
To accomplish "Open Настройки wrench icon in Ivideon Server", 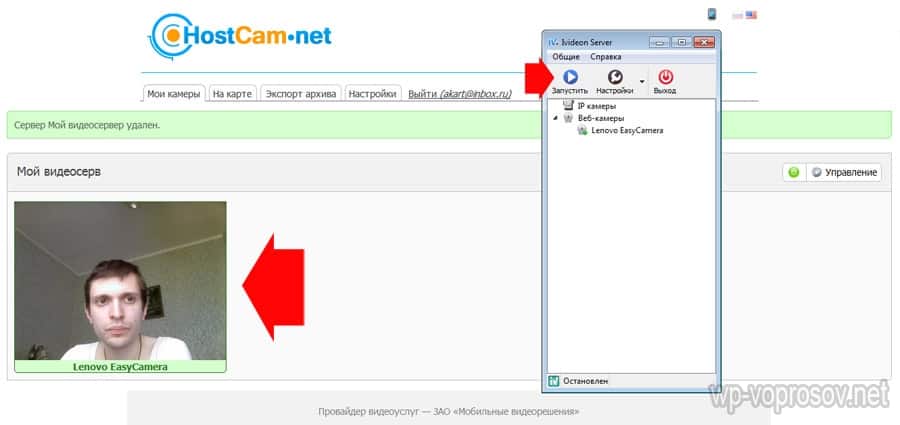I will pyautogui.click(x=616, y=77).
